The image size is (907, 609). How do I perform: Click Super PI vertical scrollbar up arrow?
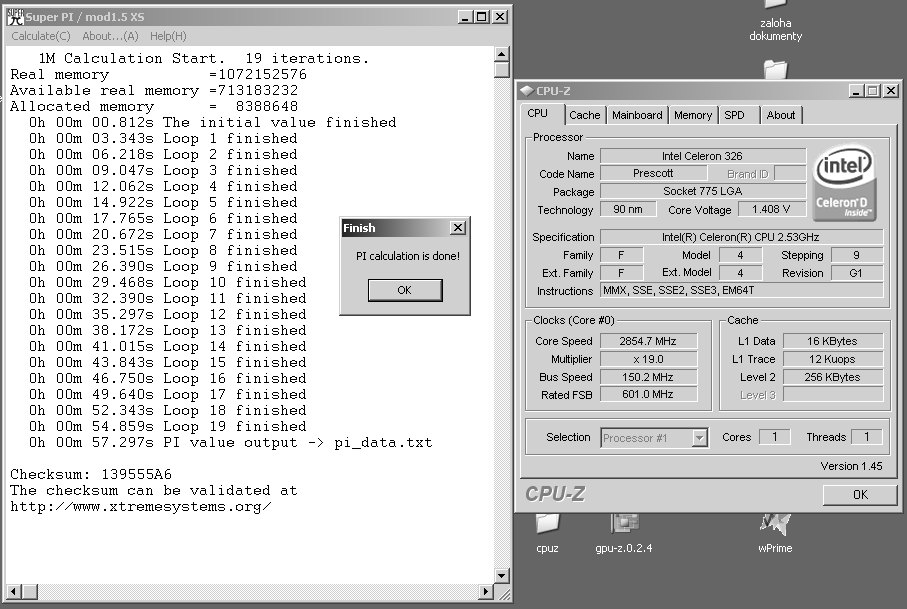tap(502, 54)
